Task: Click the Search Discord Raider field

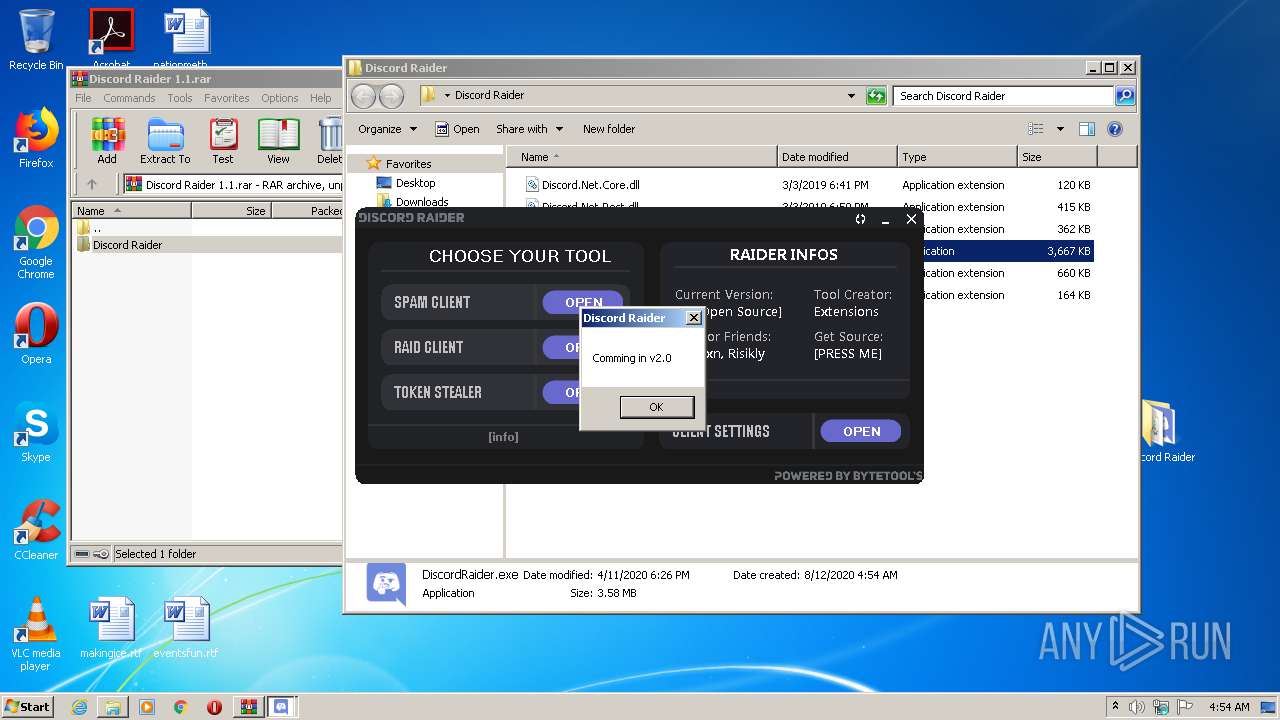Action: click(x=1003, y=96)
